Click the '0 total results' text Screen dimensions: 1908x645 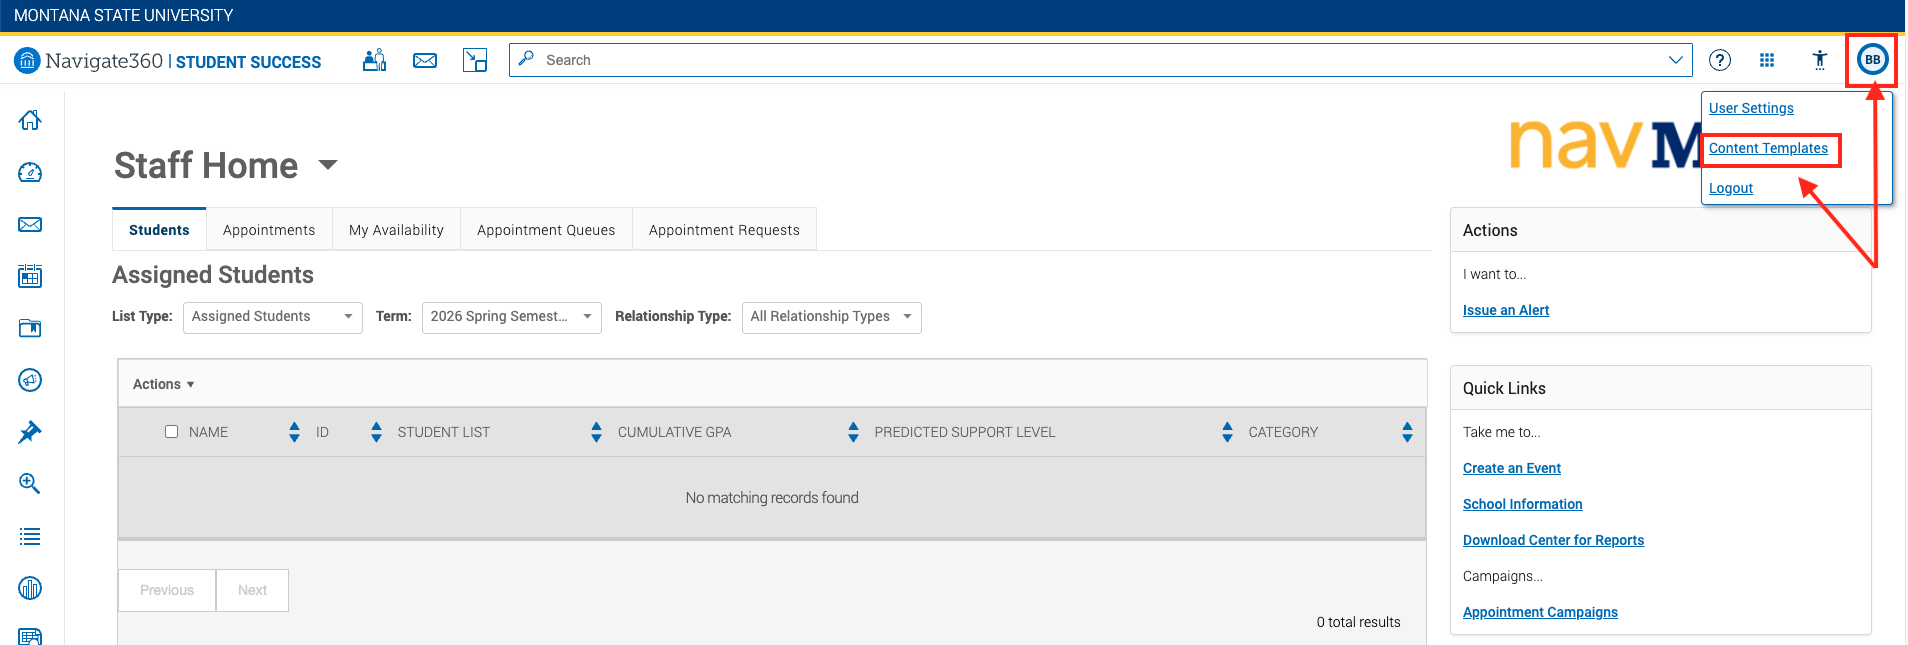(x=1358, y=622)
